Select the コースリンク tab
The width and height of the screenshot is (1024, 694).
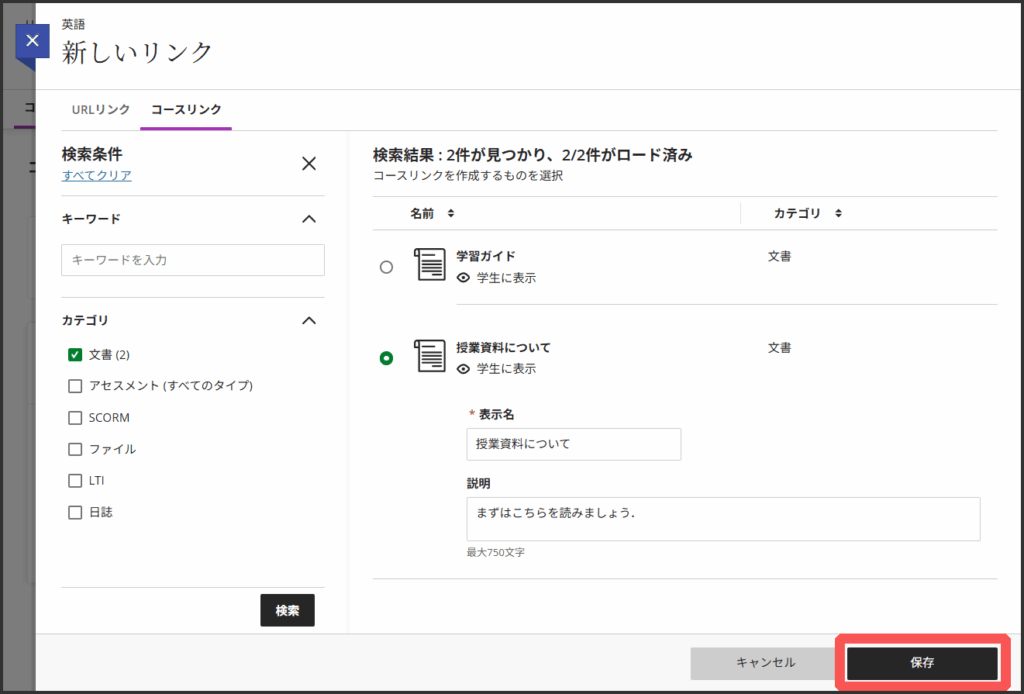[186, 109]
